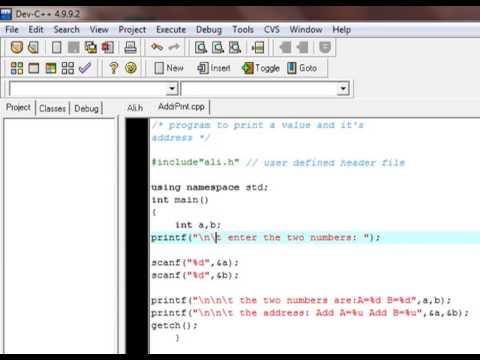Open the Window menu

(x=306, y=30)
